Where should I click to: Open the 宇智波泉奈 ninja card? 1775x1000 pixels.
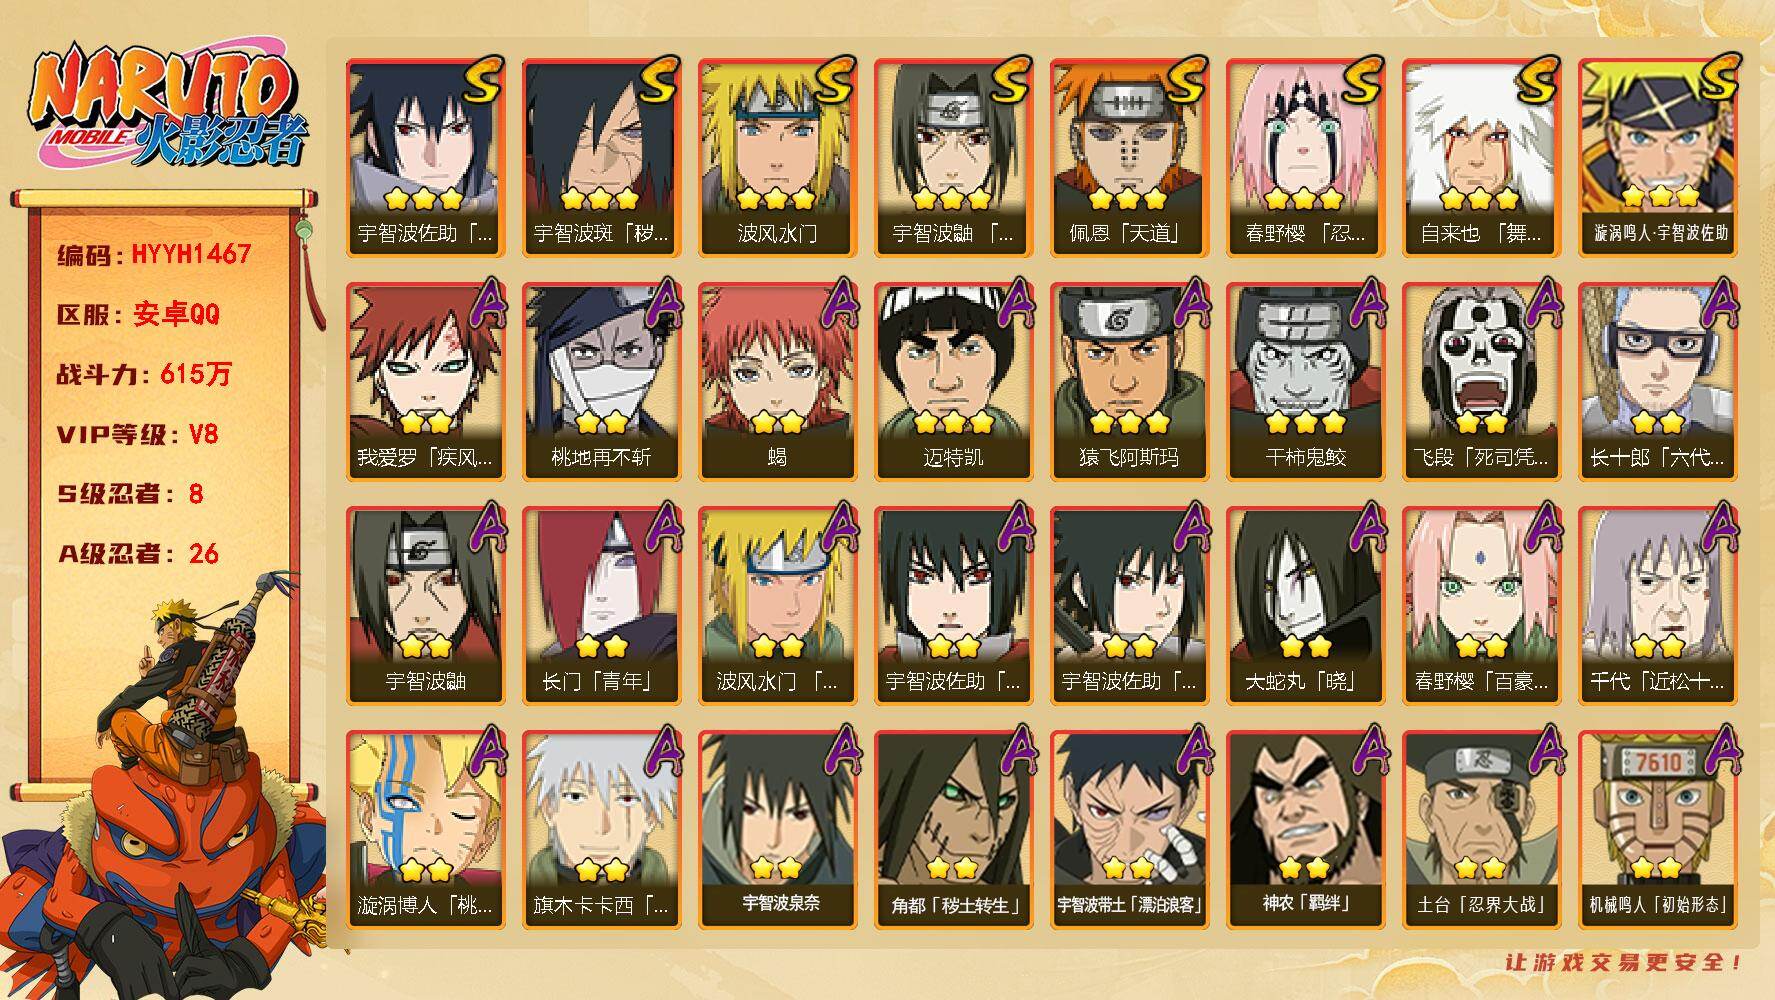[x=777, y=830]
